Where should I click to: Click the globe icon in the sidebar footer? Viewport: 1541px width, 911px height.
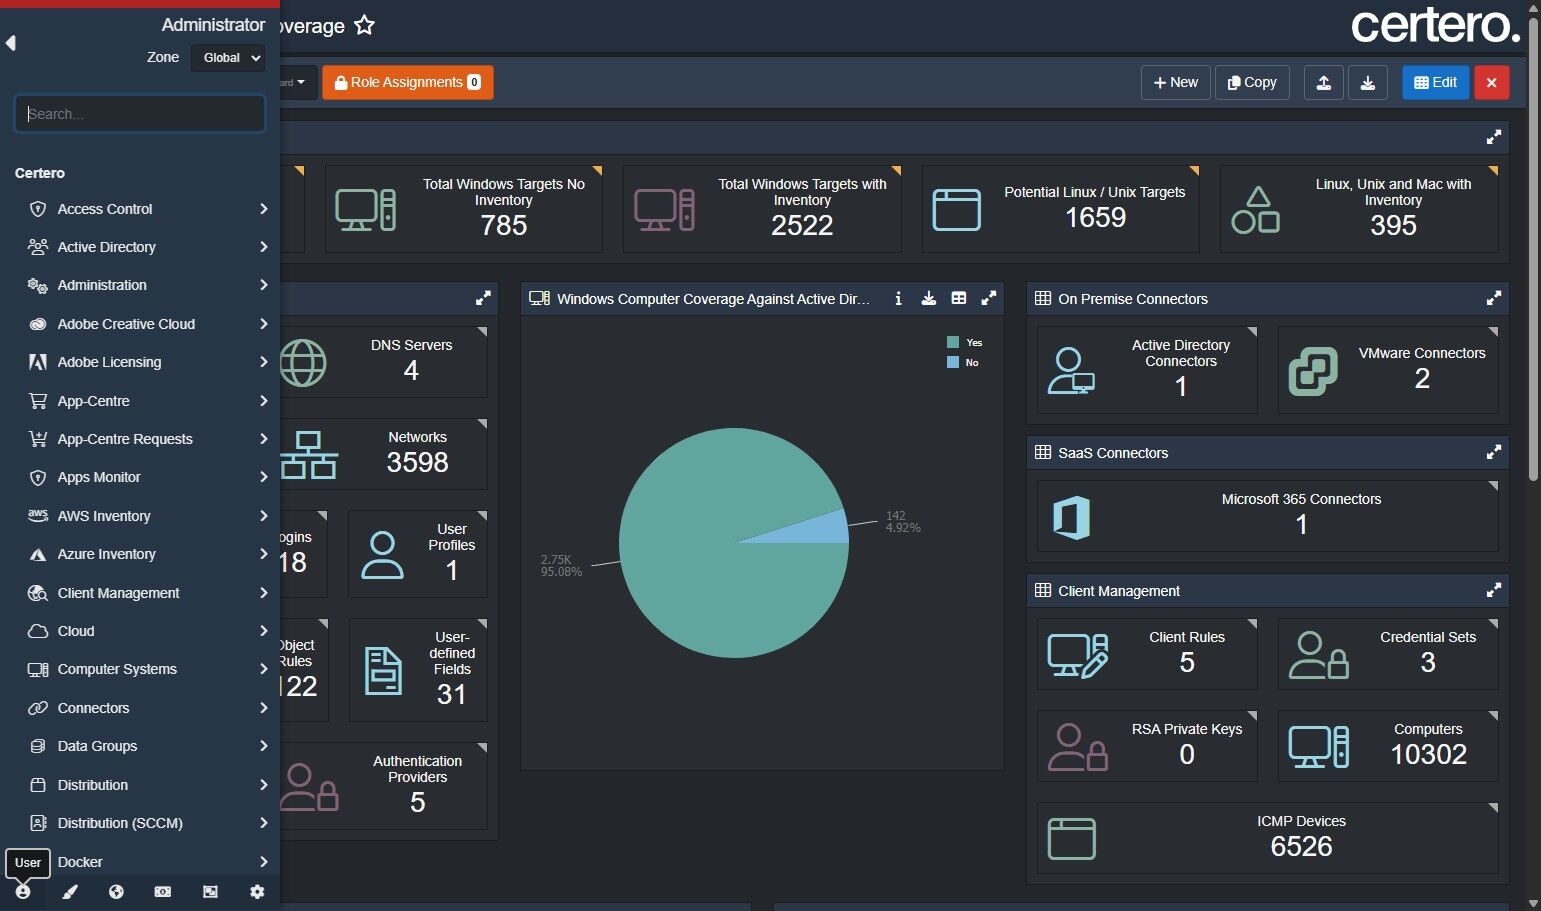pos(116,892)
